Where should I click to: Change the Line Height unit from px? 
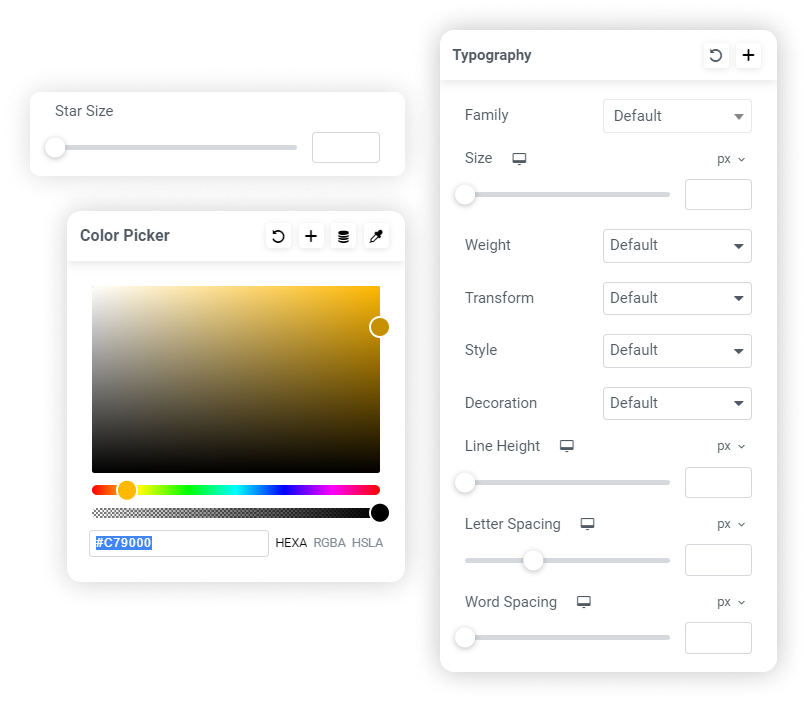[731, 446]
